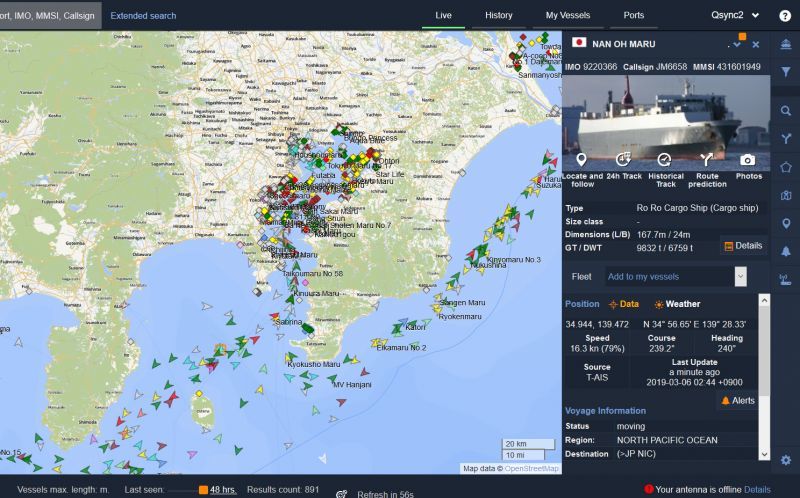Viewport: 800px width, 498px height.
Task: Show Route prediction for NAN OH MARU
Action: (x=707, y=160)
